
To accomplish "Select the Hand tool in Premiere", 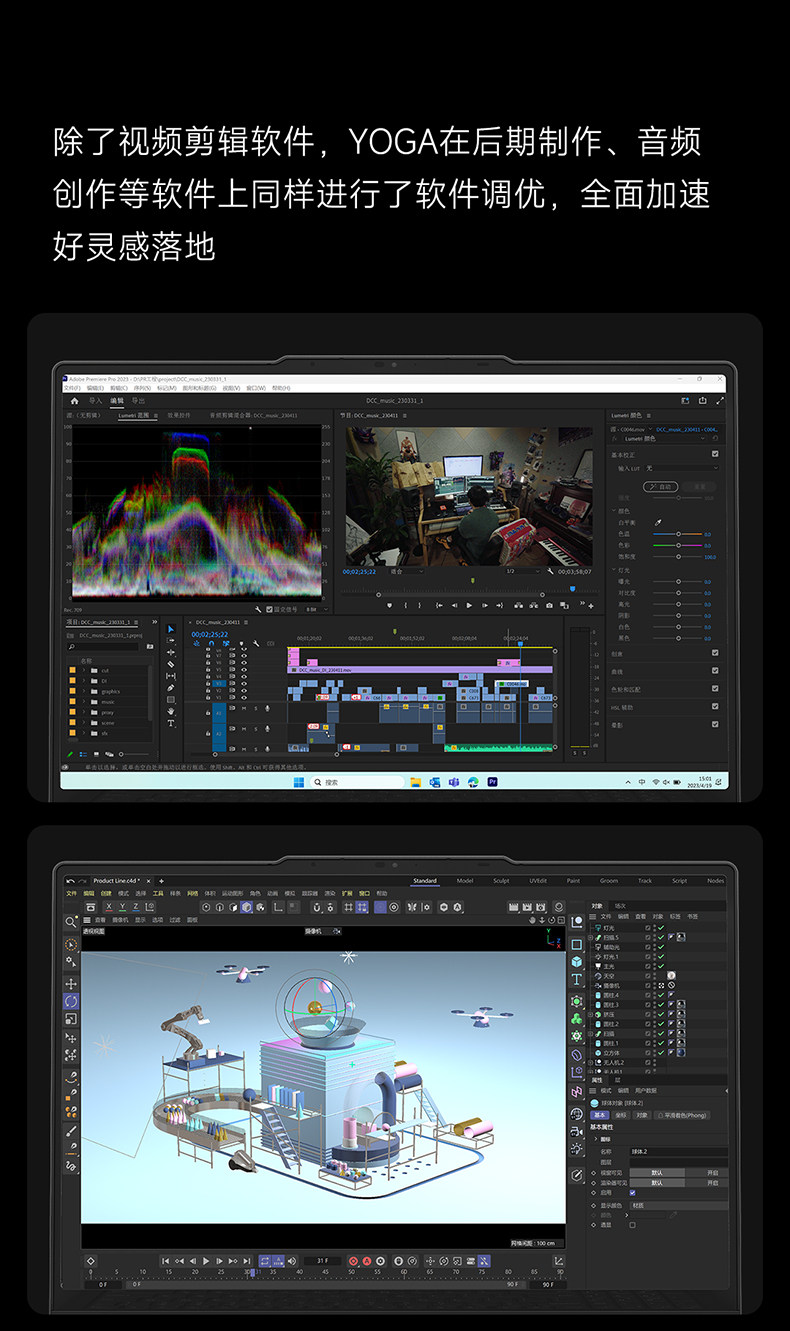I will 171,711.
